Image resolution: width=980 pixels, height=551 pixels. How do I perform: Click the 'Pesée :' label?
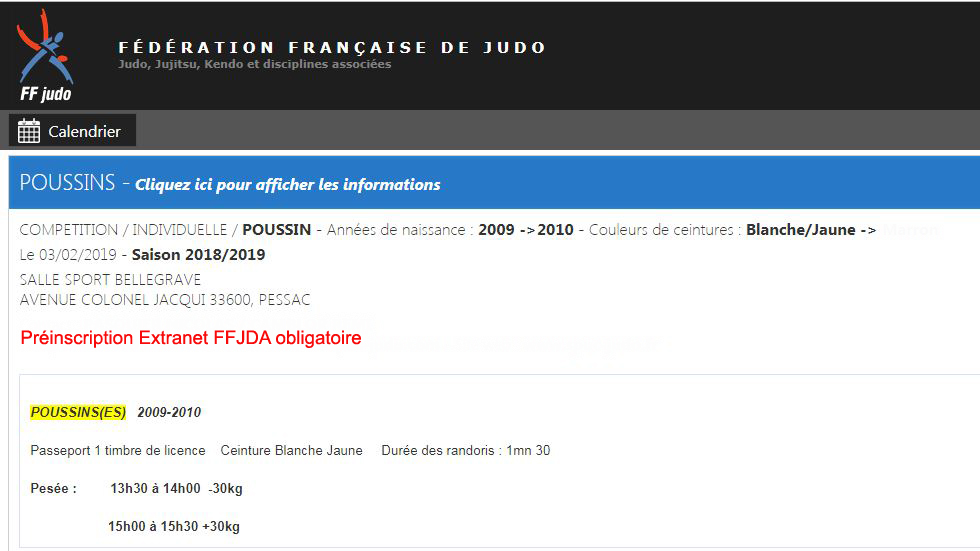54,489
